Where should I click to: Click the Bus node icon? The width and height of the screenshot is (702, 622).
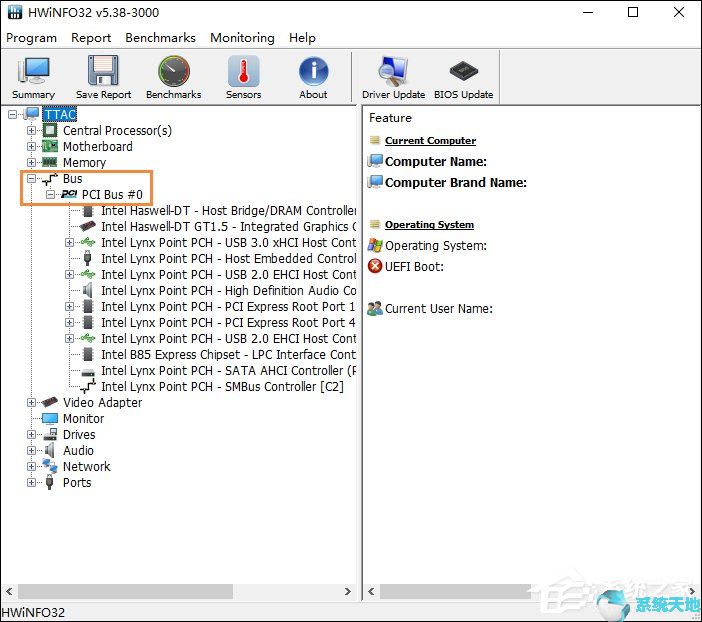[50, 178]
